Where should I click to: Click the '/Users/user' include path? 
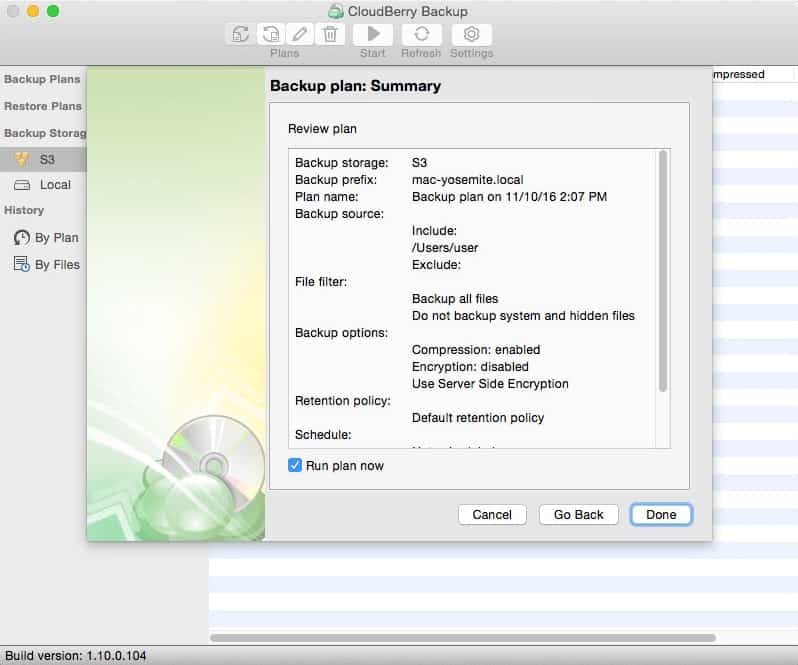coord(445,248)
